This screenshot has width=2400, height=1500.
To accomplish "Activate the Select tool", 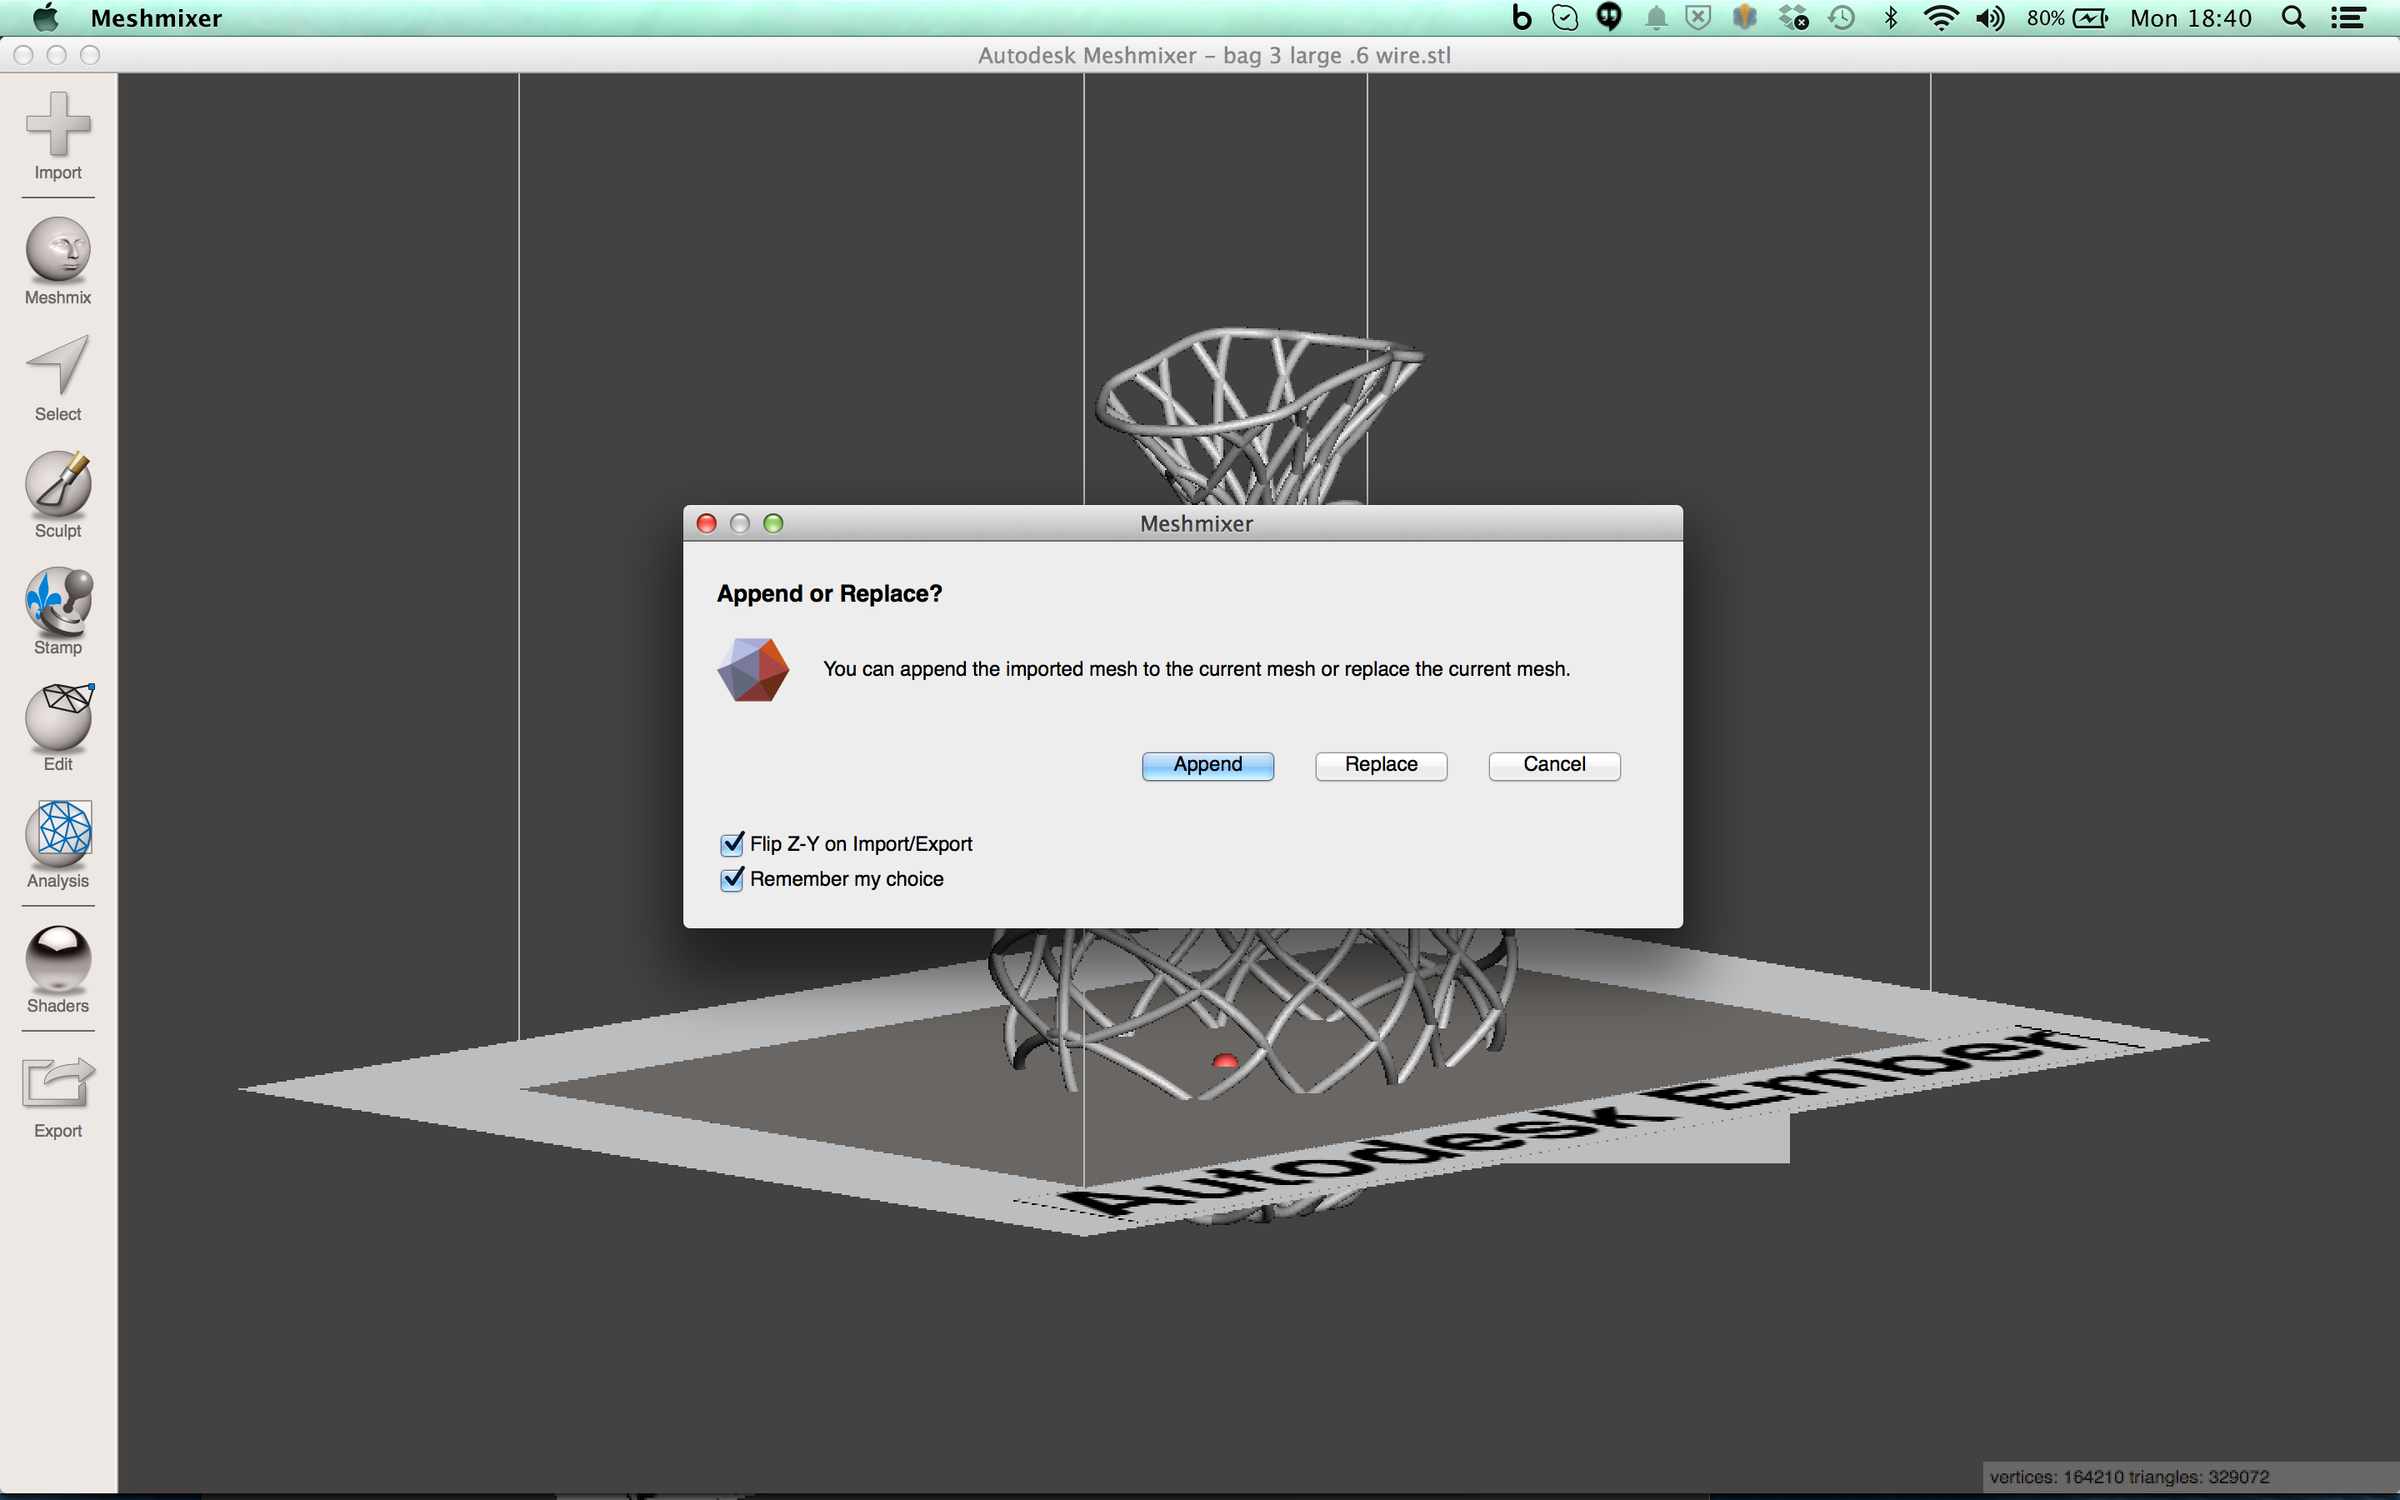I will click(x=57, y=375).
